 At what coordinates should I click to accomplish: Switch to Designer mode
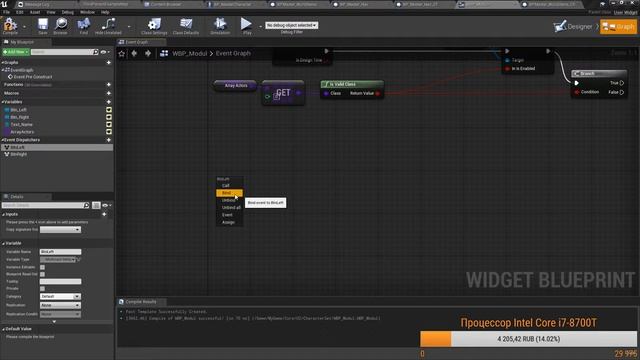pyautogui.click(x=573, y=27)
